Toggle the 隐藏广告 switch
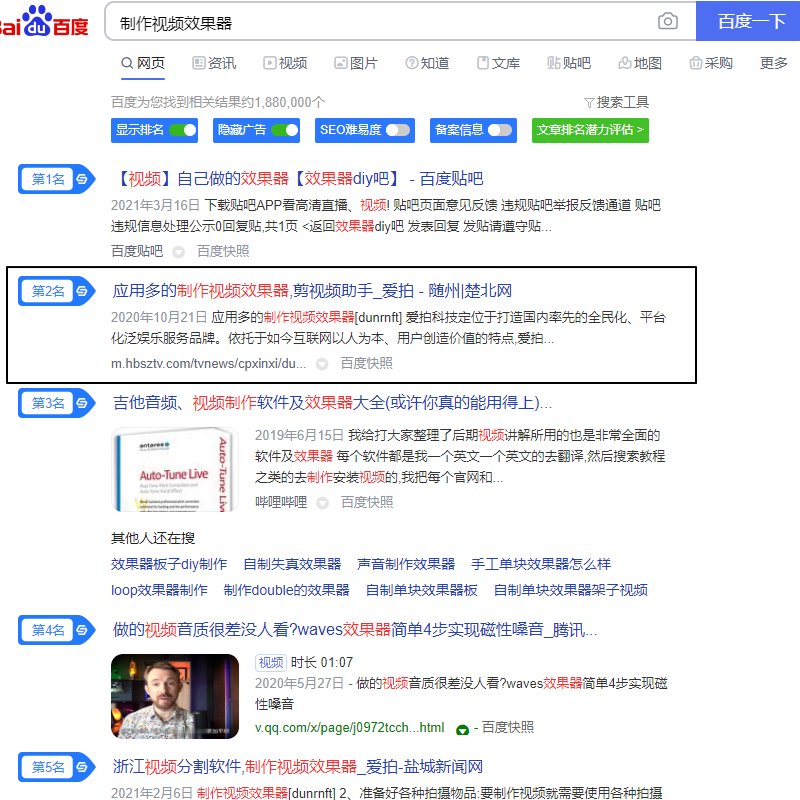This screenshot has width=800, height=800. coord(285,130)
